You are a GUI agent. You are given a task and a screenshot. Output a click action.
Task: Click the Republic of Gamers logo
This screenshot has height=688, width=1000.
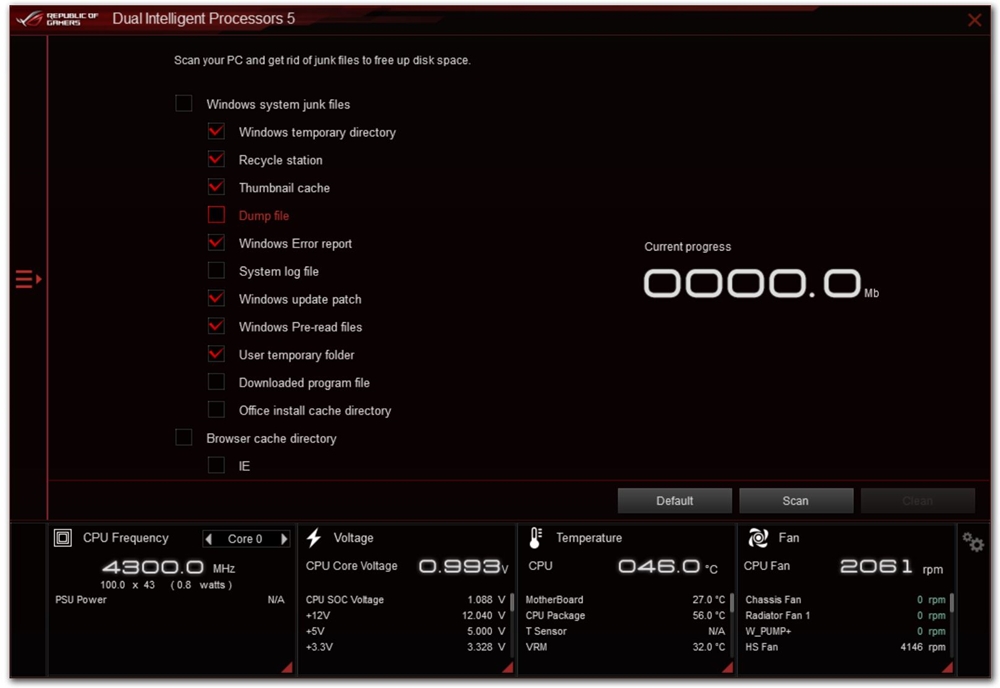59,19
